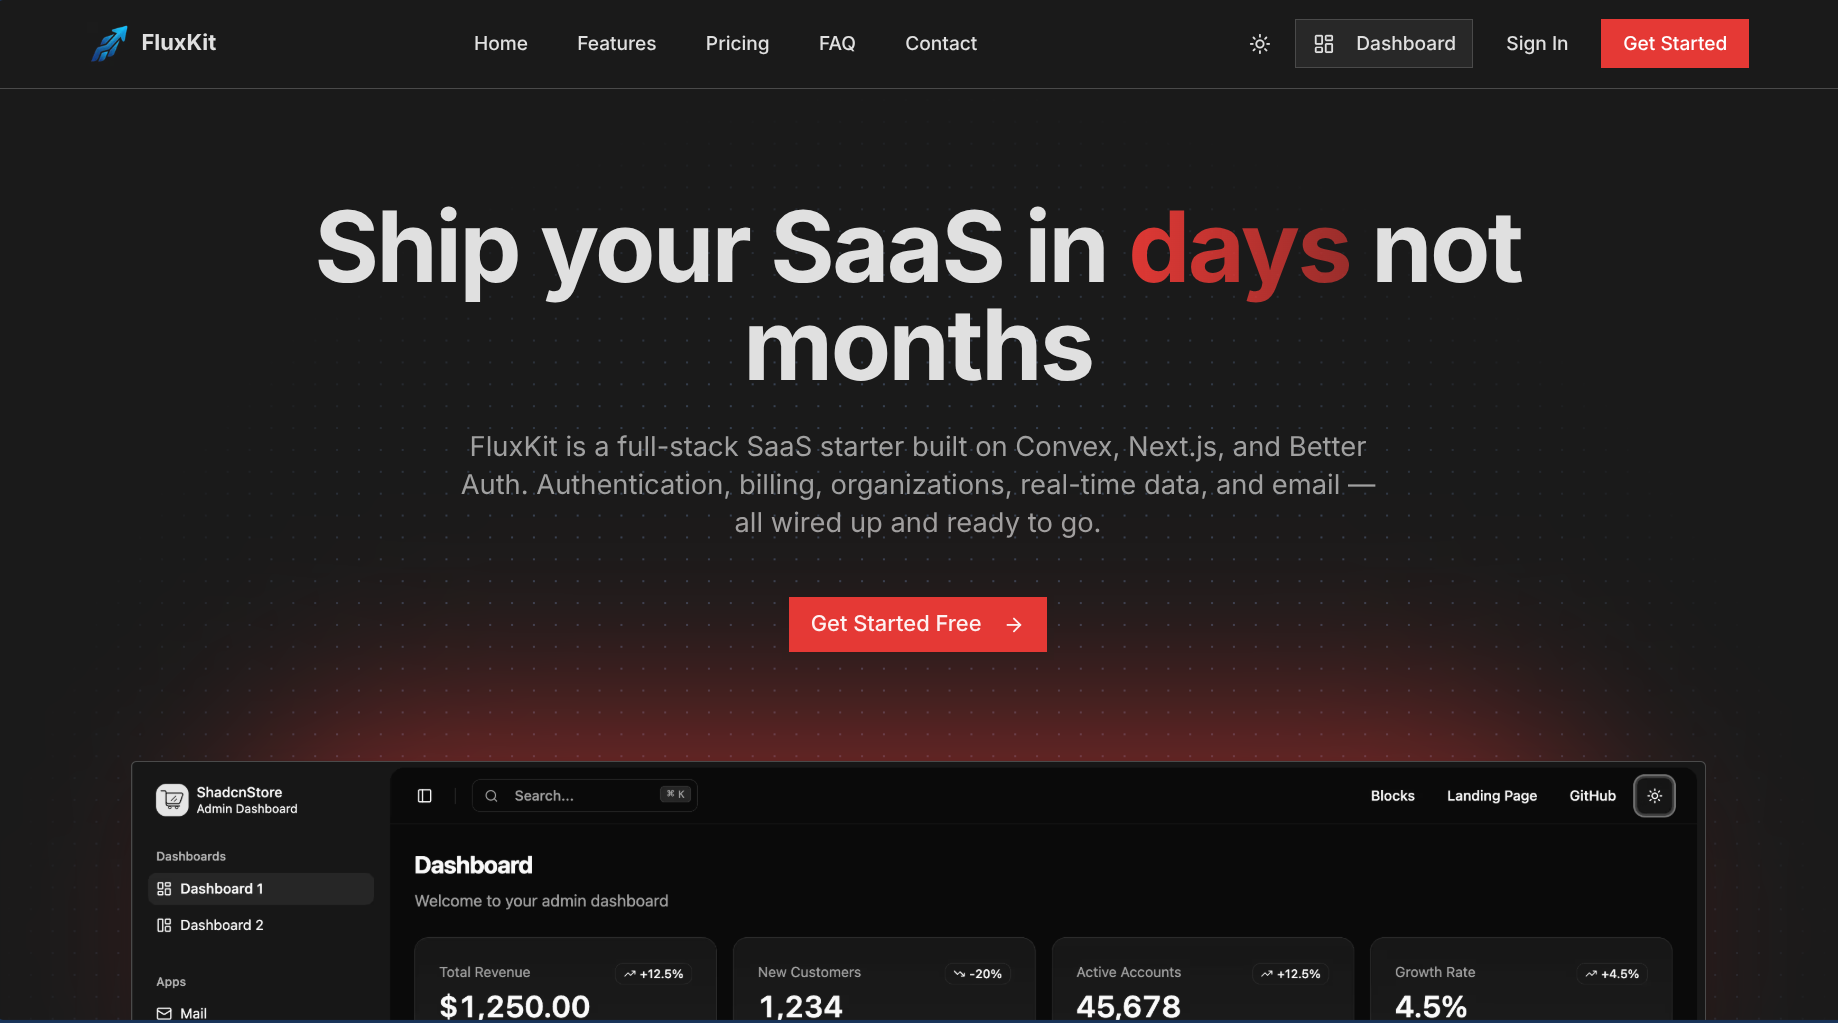Click the ⌘K shortcut badge

tap(676, 794)
